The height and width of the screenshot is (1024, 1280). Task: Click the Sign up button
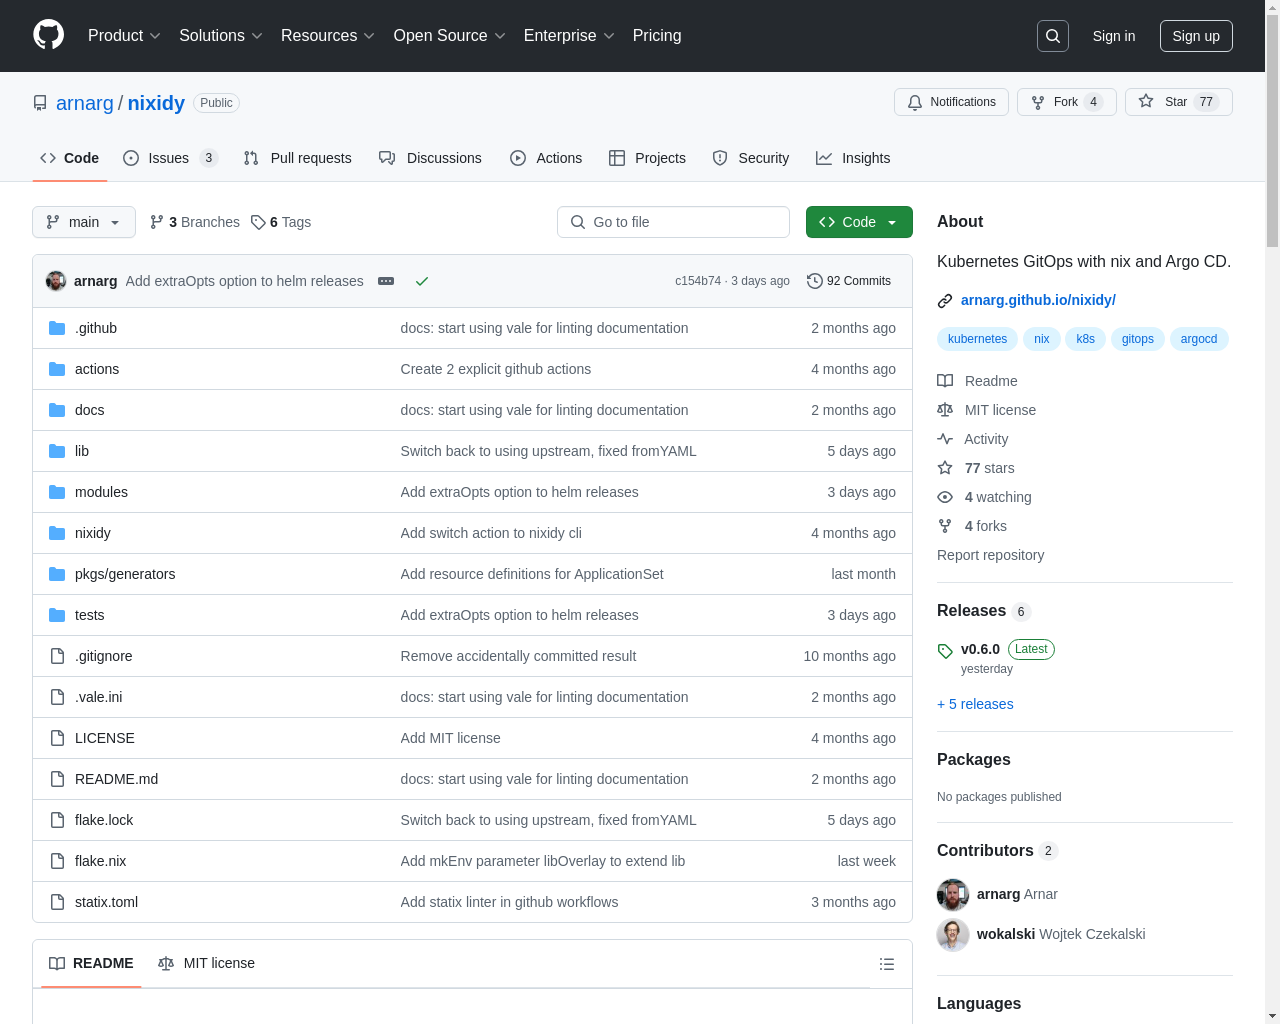click(1196, 36)
